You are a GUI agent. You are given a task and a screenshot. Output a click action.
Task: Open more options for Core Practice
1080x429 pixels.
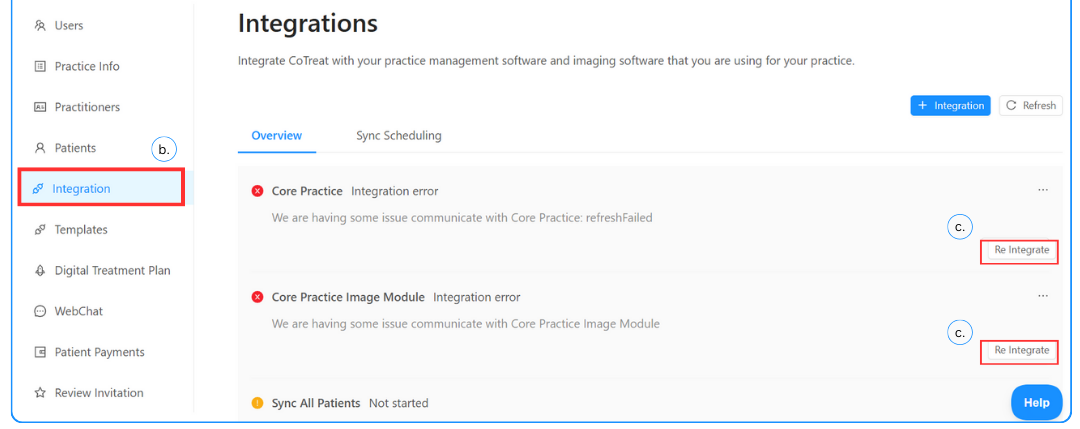tap(1043, 190)
